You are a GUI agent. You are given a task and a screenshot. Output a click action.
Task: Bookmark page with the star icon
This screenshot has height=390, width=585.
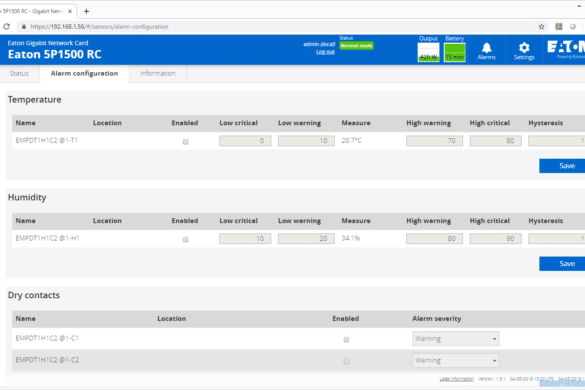coord(541,26)
